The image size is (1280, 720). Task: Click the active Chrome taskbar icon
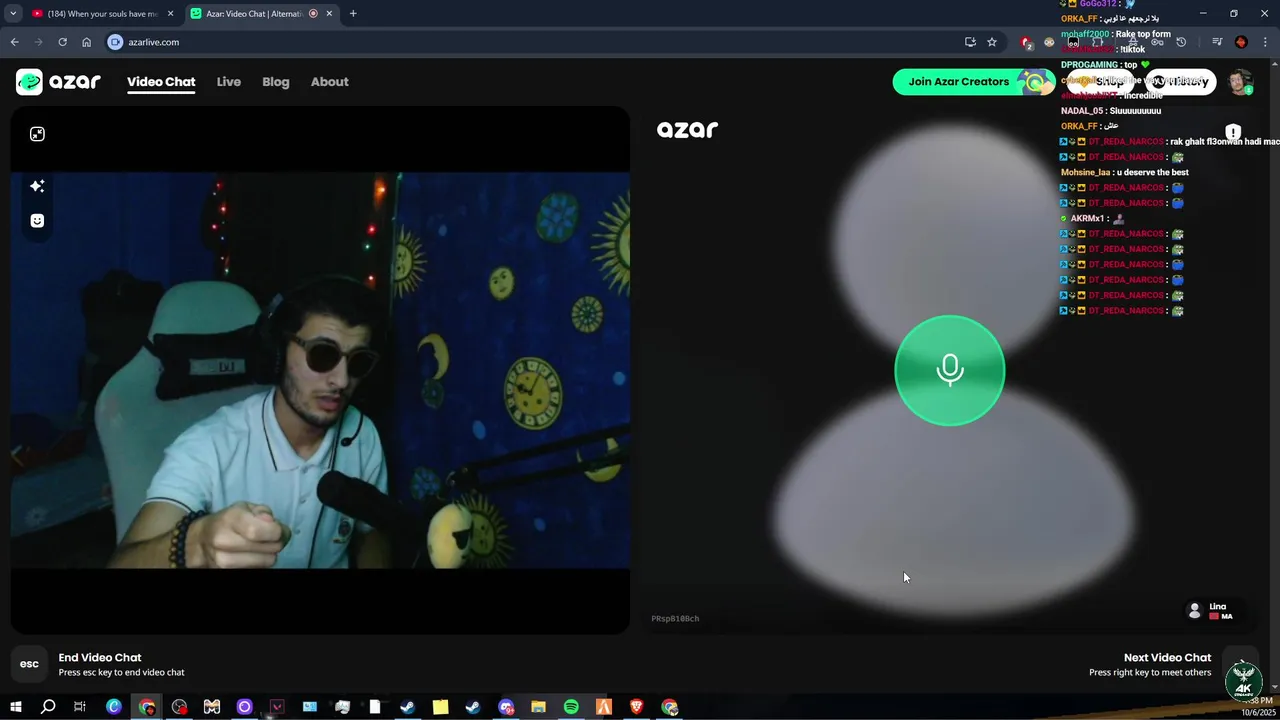pos(147,707)
